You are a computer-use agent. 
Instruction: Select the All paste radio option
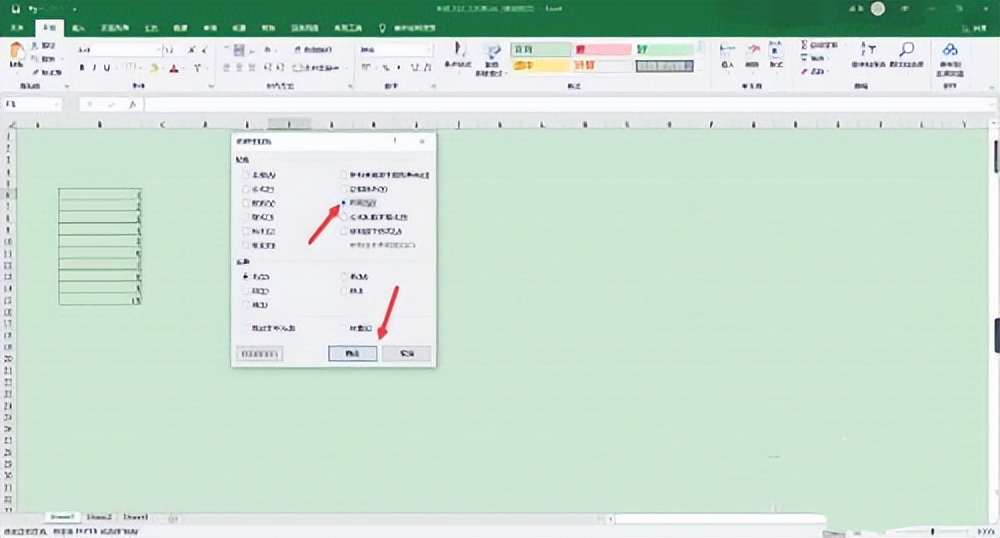tap(246, 175)
